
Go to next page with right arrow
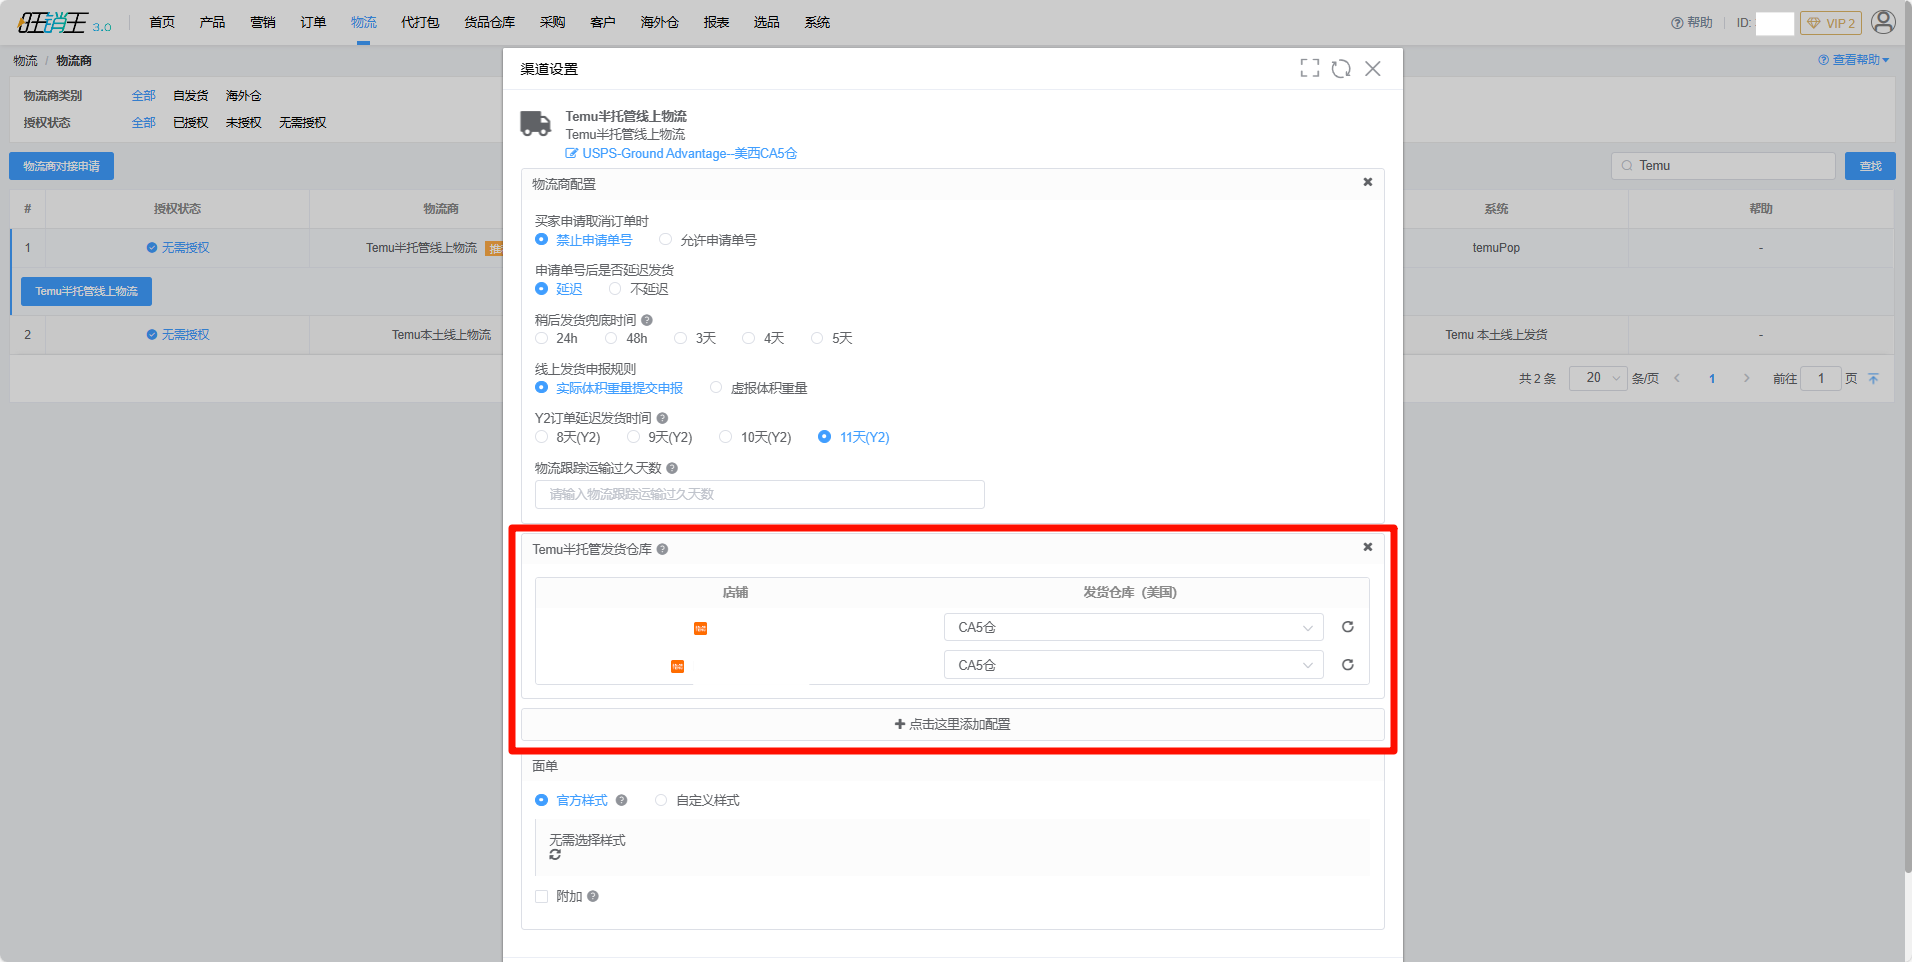pyautogui.click(x=1746, y=378)
